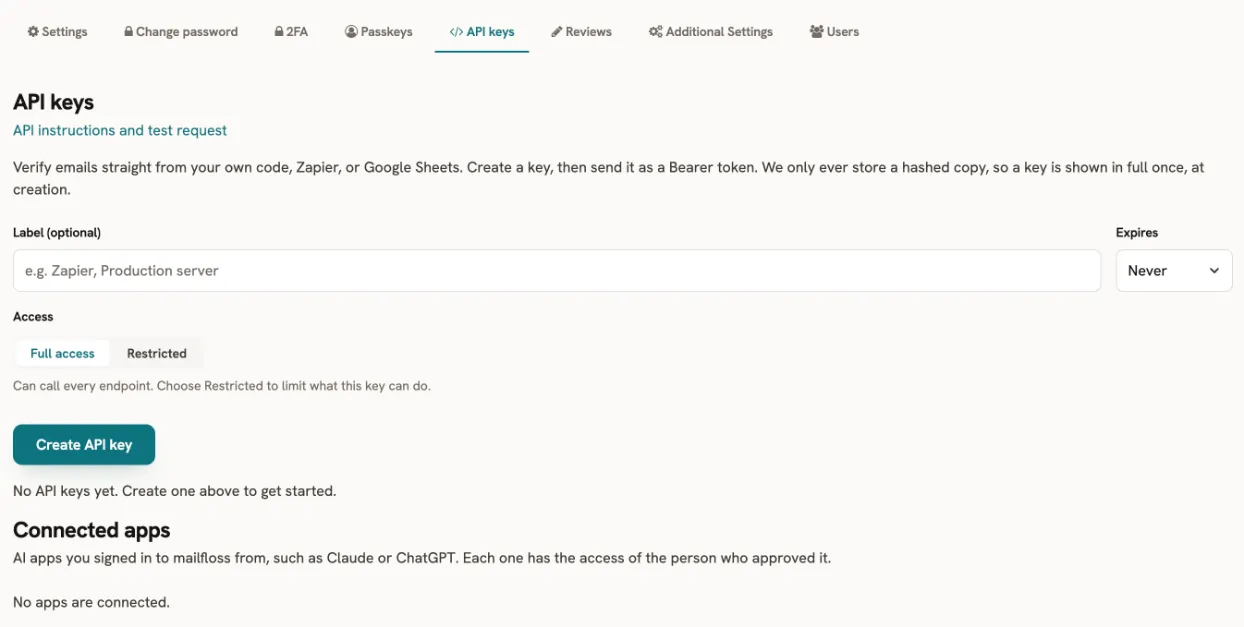Click the Create API key button
Viewport: 1244px width, 627px height.
84,445
